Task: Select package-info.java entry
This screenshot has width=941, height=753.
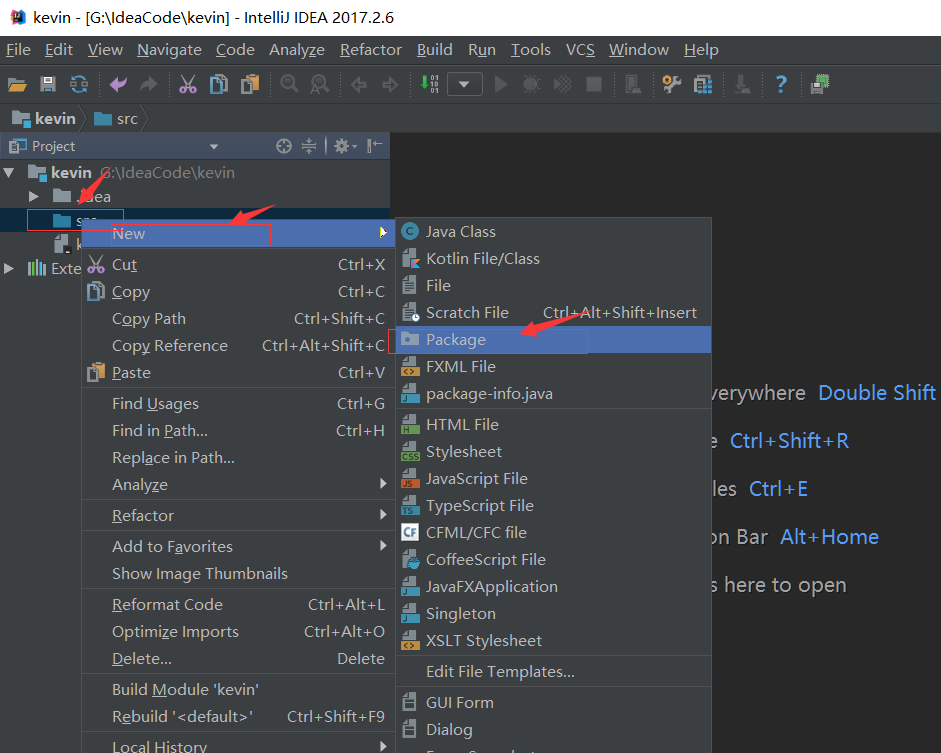Action: 553,394
